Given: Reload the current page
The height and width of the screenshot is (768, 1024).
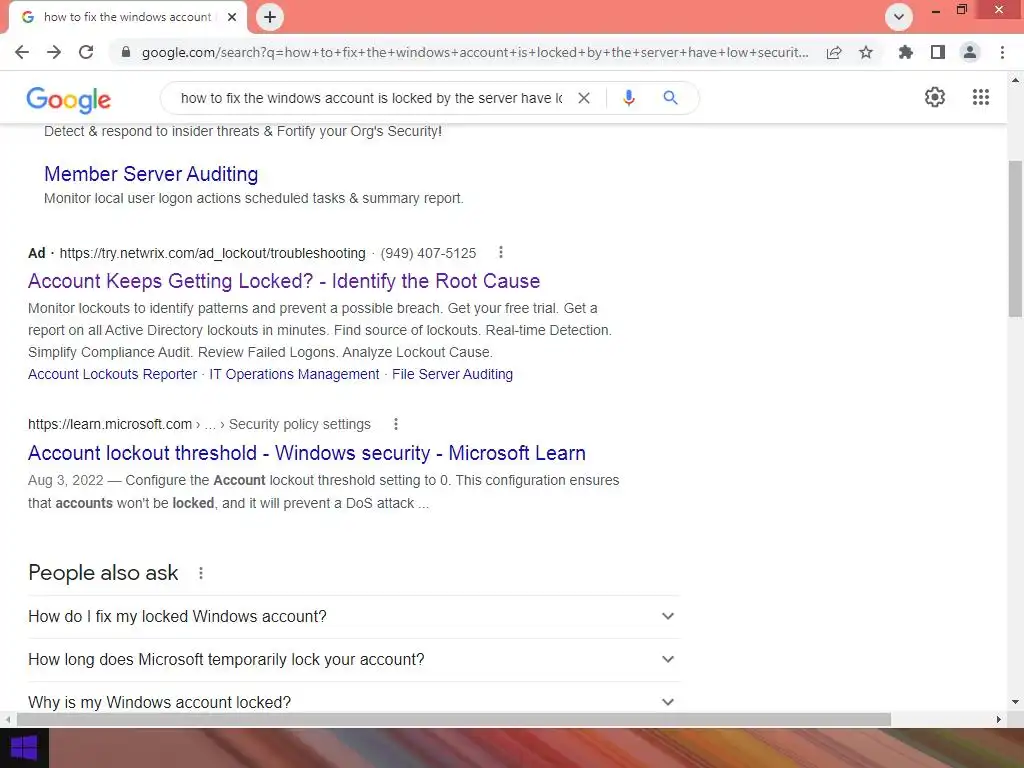Looking at the screenshot, I should (x=86, y=52).
